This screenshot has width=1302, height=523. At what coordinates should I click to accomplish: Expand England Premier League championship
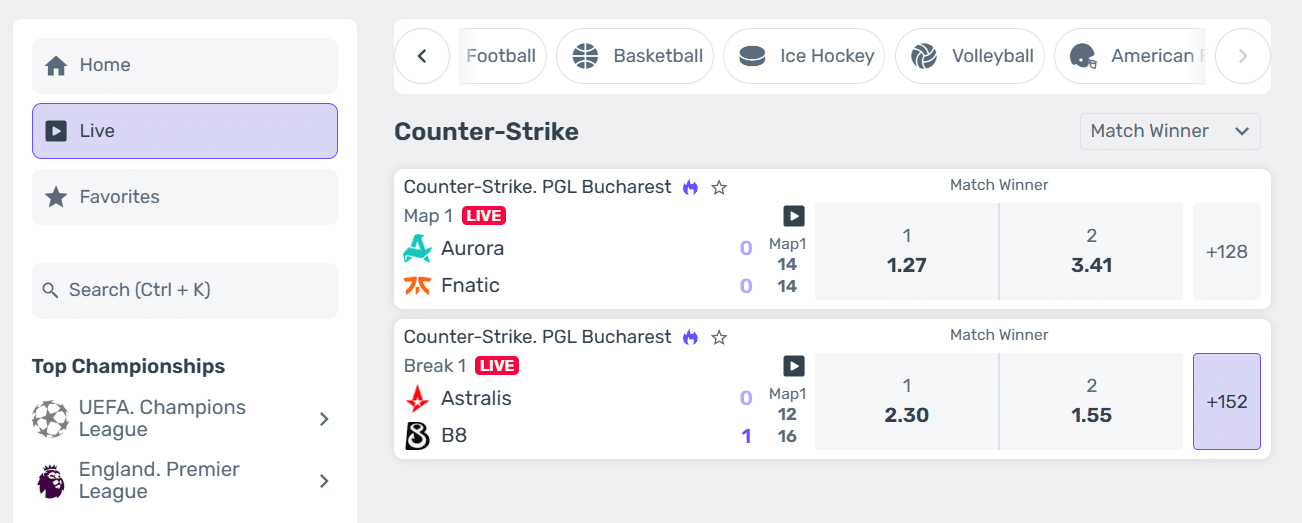(x=324, y=481)
